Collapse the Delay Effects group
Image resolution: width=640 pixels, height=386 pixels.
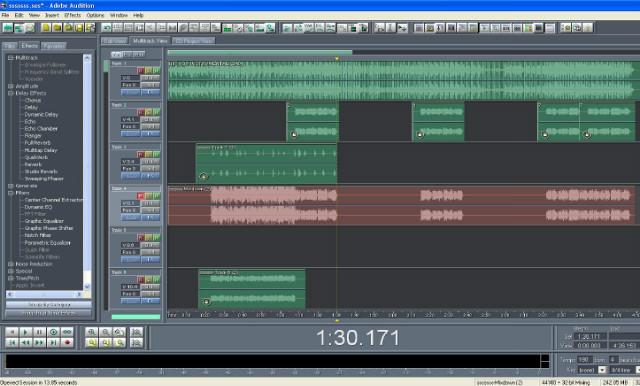(11, 93)
